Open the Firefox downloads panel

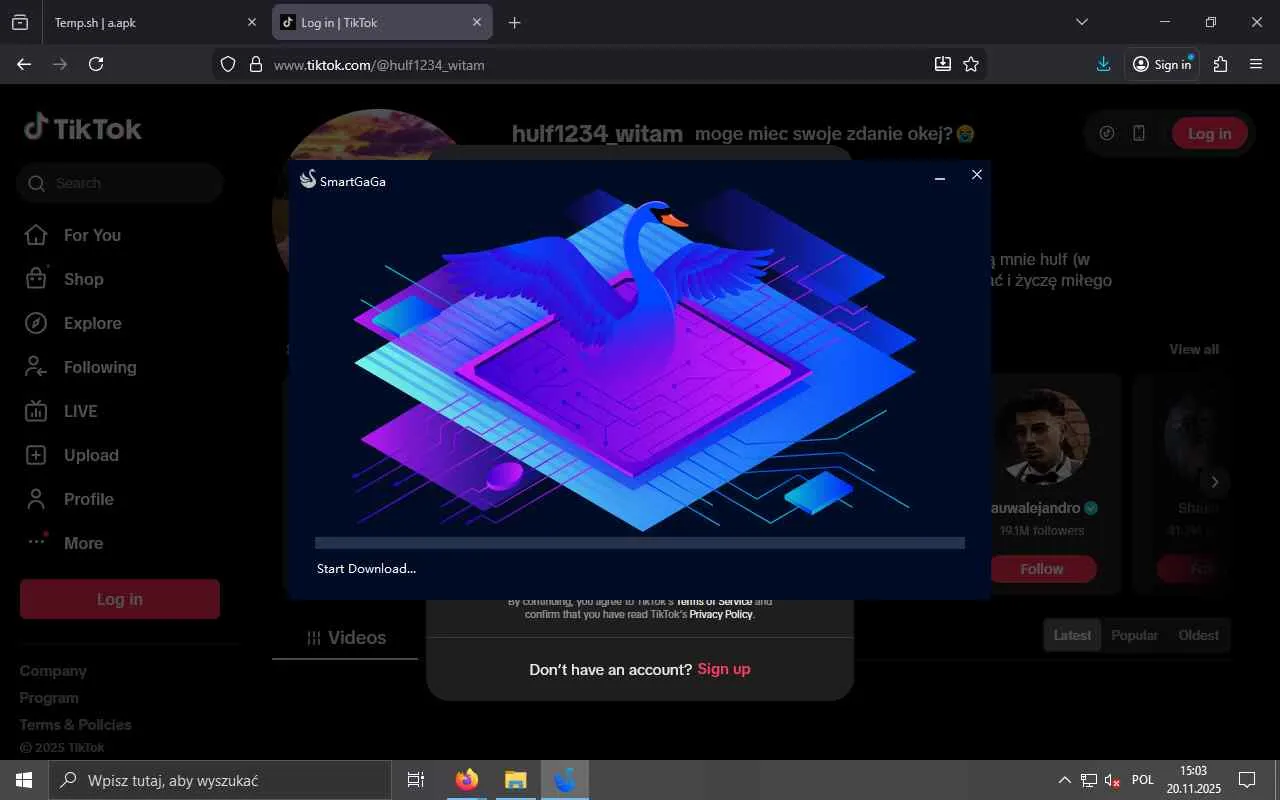tap(1104, 64)
